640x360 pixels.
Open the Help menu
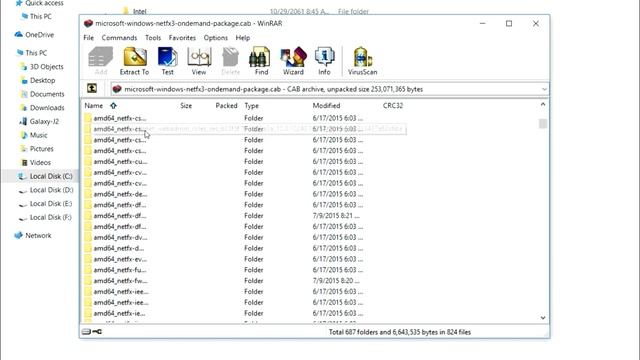coord(242,38)
